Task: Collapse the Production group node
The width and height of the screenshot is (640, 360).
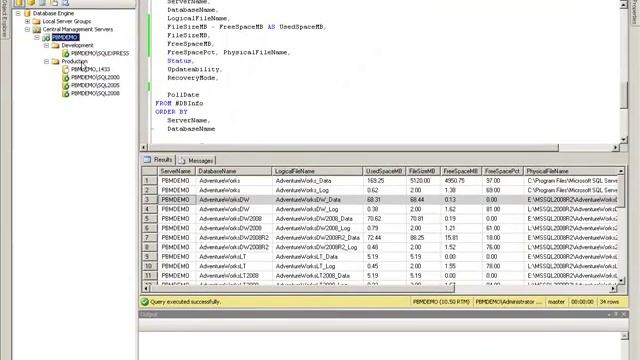Action: tap(47, 61)
